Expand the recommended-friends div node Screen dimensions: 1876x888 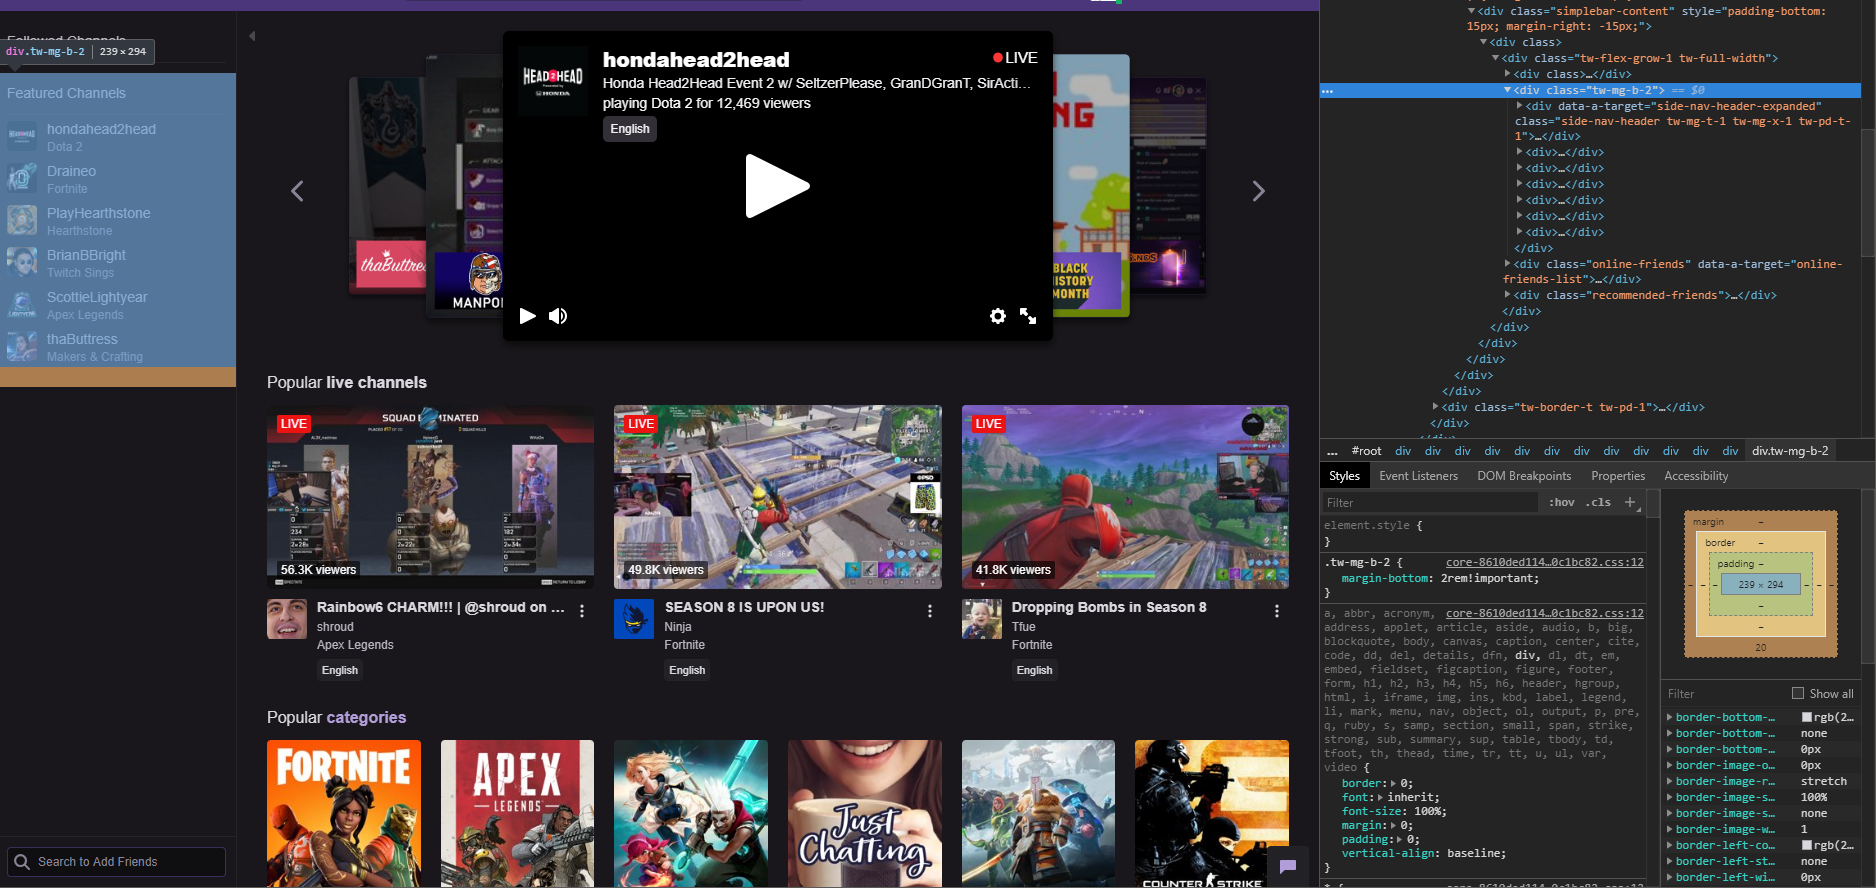tap(1507, 295)
